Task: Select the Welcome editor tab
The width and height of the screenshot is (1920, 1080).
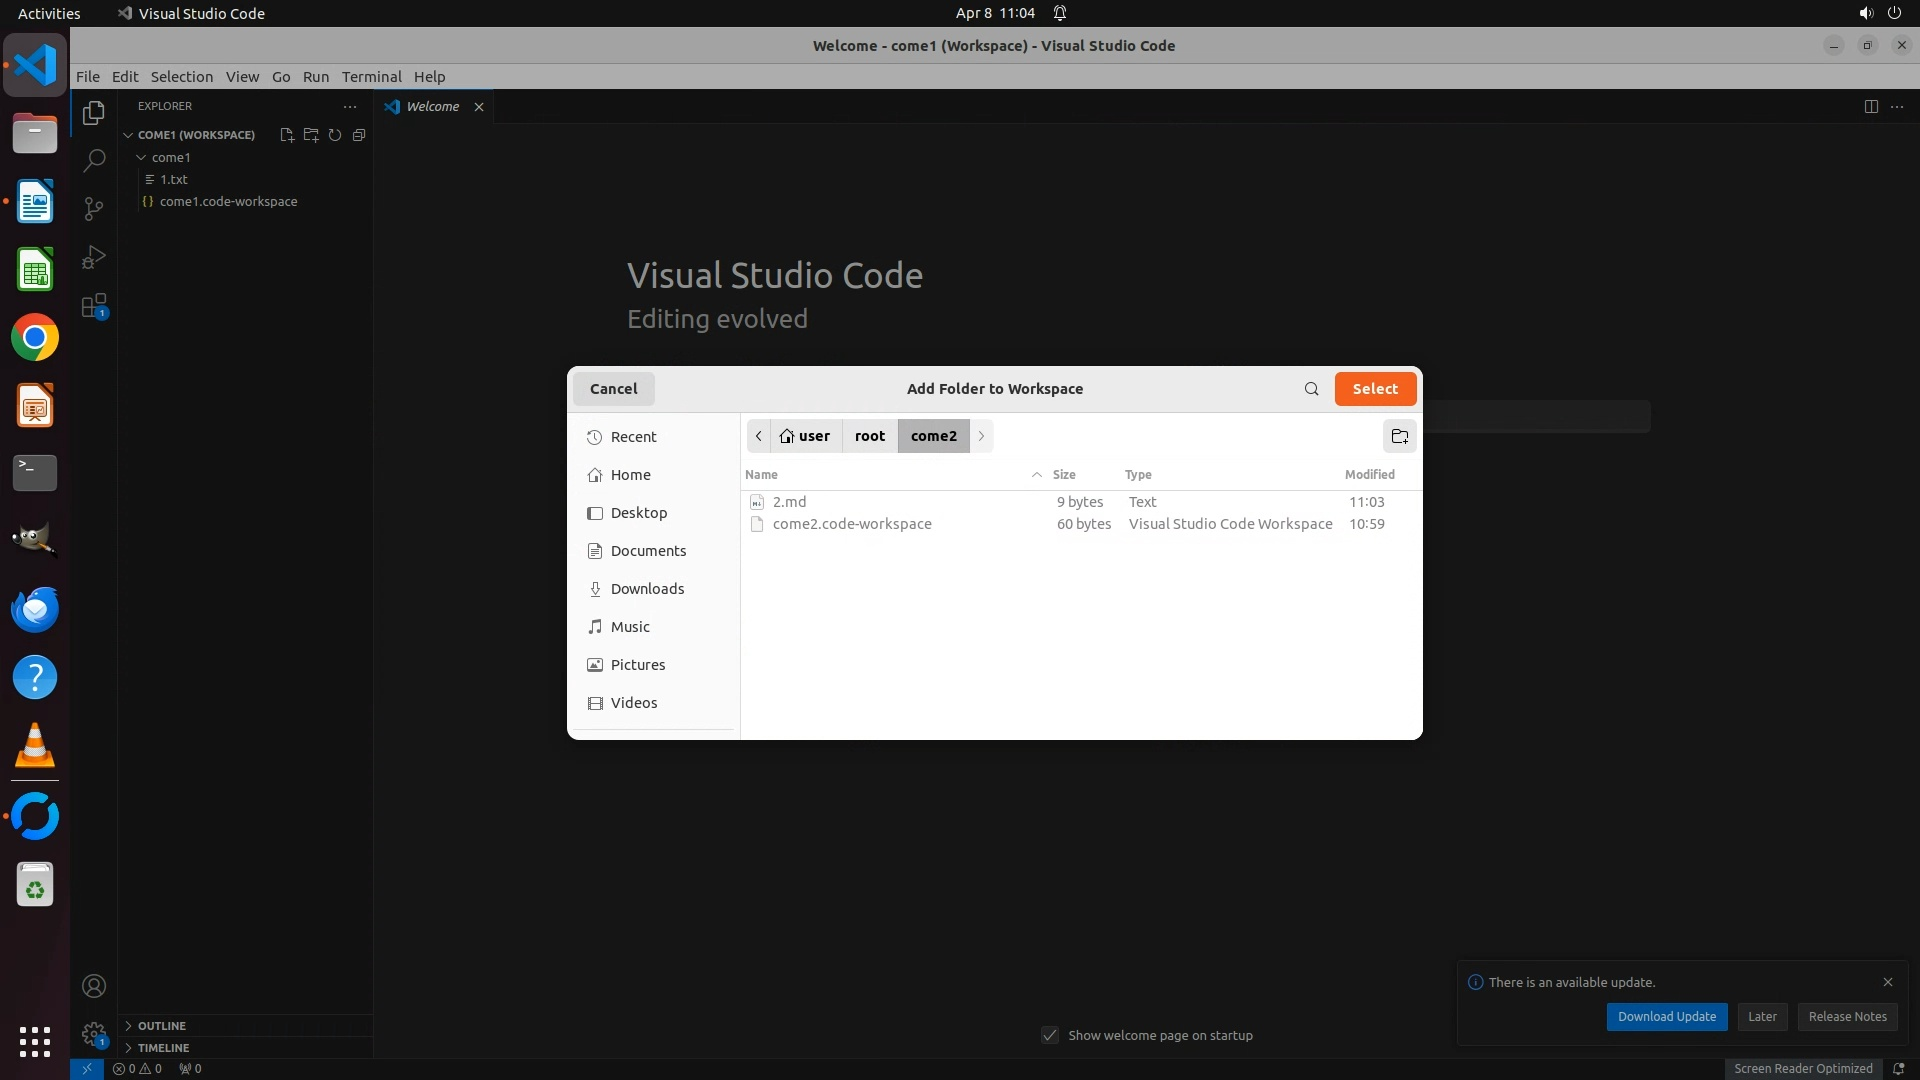Action: tap(432, 107)
